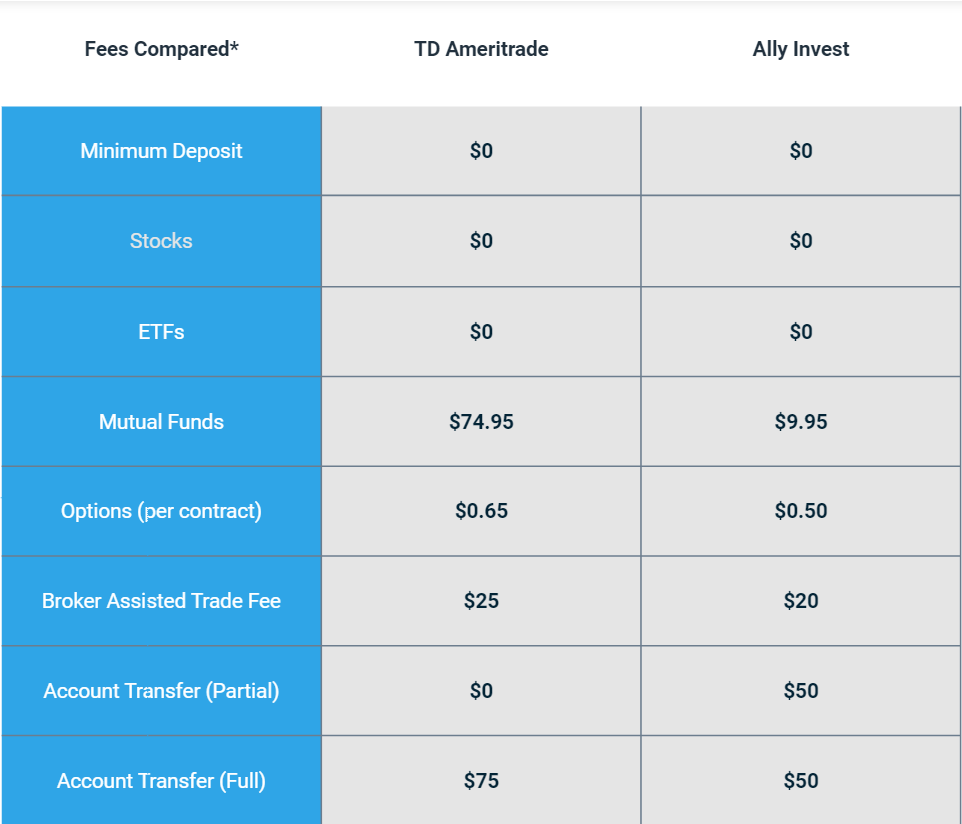Click Ally Invest's $50 partial transfer fee

tap(801, 691)
